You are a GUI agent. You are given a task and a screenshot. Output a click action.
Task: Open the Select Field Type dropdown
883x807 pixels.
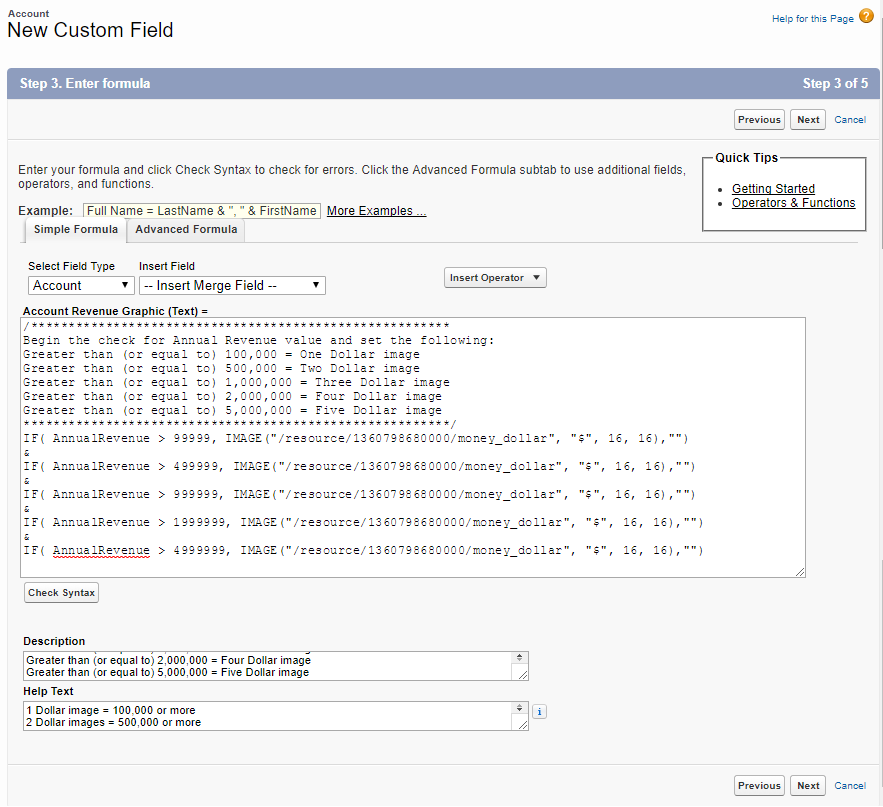(81, 285)
